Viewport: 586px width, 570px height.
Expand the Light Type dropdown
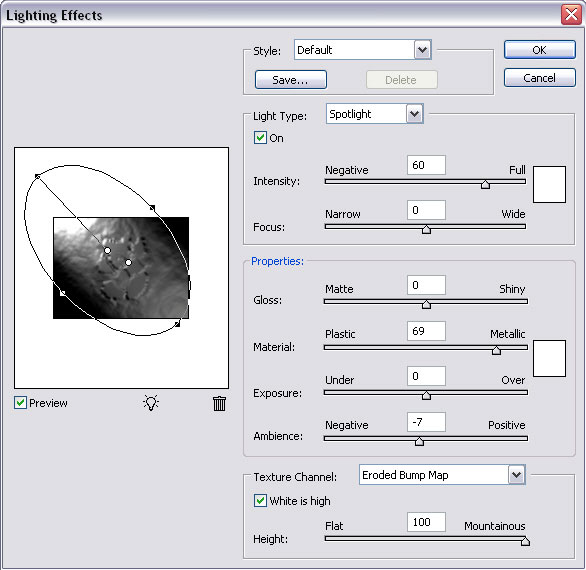pyautogui.click(x=414, y=114)
